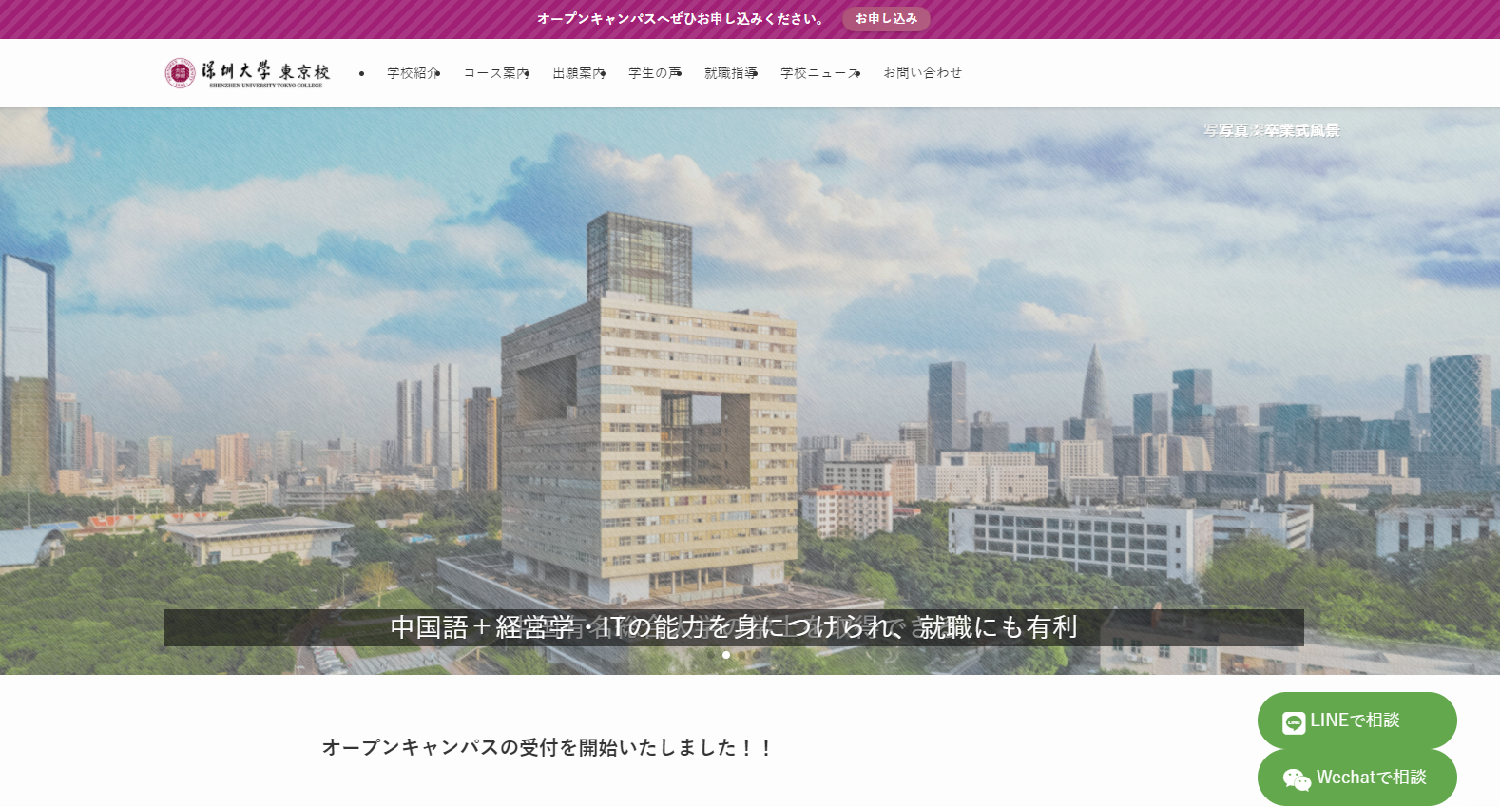Click the LINEで相談 text label

pyautogui.click(x=1354, y=720)
